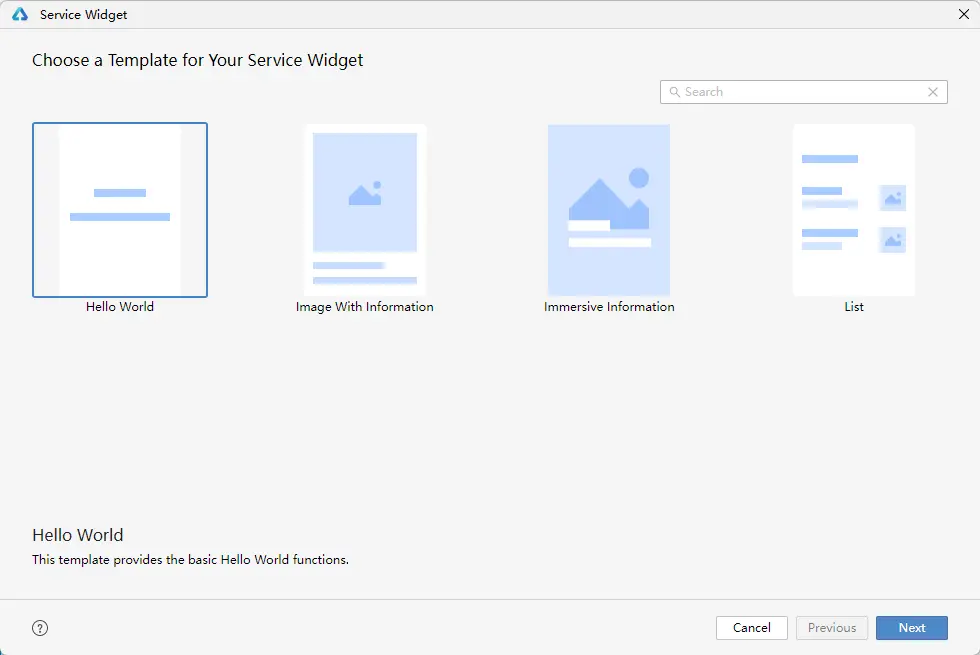The height and width of the screenshot is (655, 980).
Task: Proceed with the Next button
Action: click(x=912, y=628)
